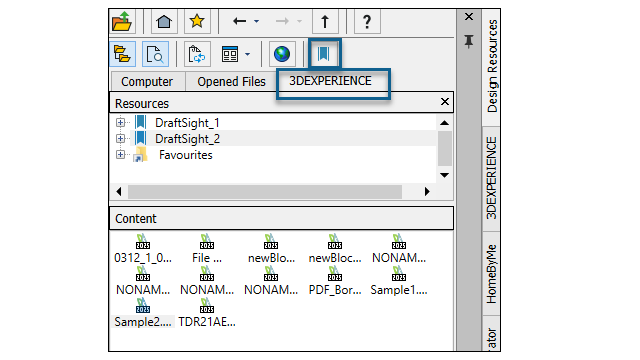
Task: Click the 3DEXPERIENCE bookmark toolbar icon
Action: 324,53
